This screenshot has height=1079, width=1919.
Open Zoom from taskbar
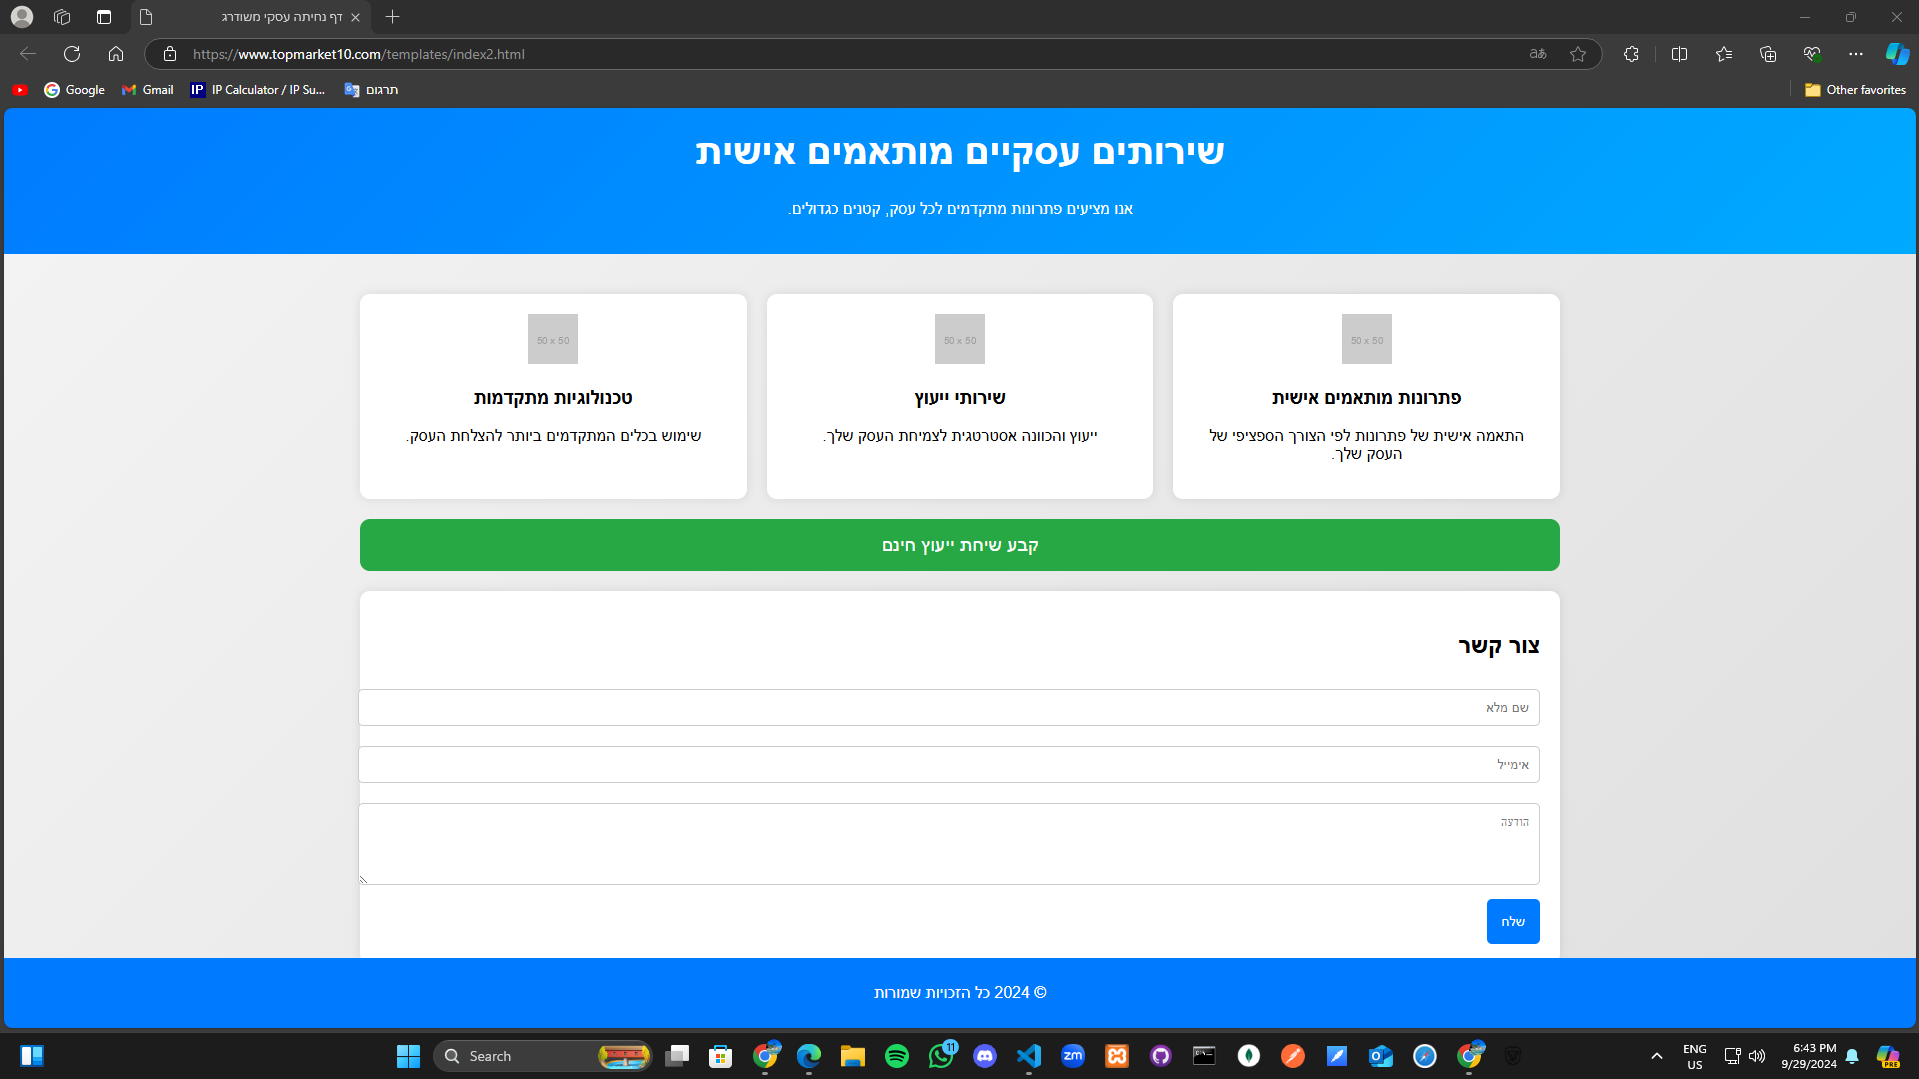[1073, 1056]
